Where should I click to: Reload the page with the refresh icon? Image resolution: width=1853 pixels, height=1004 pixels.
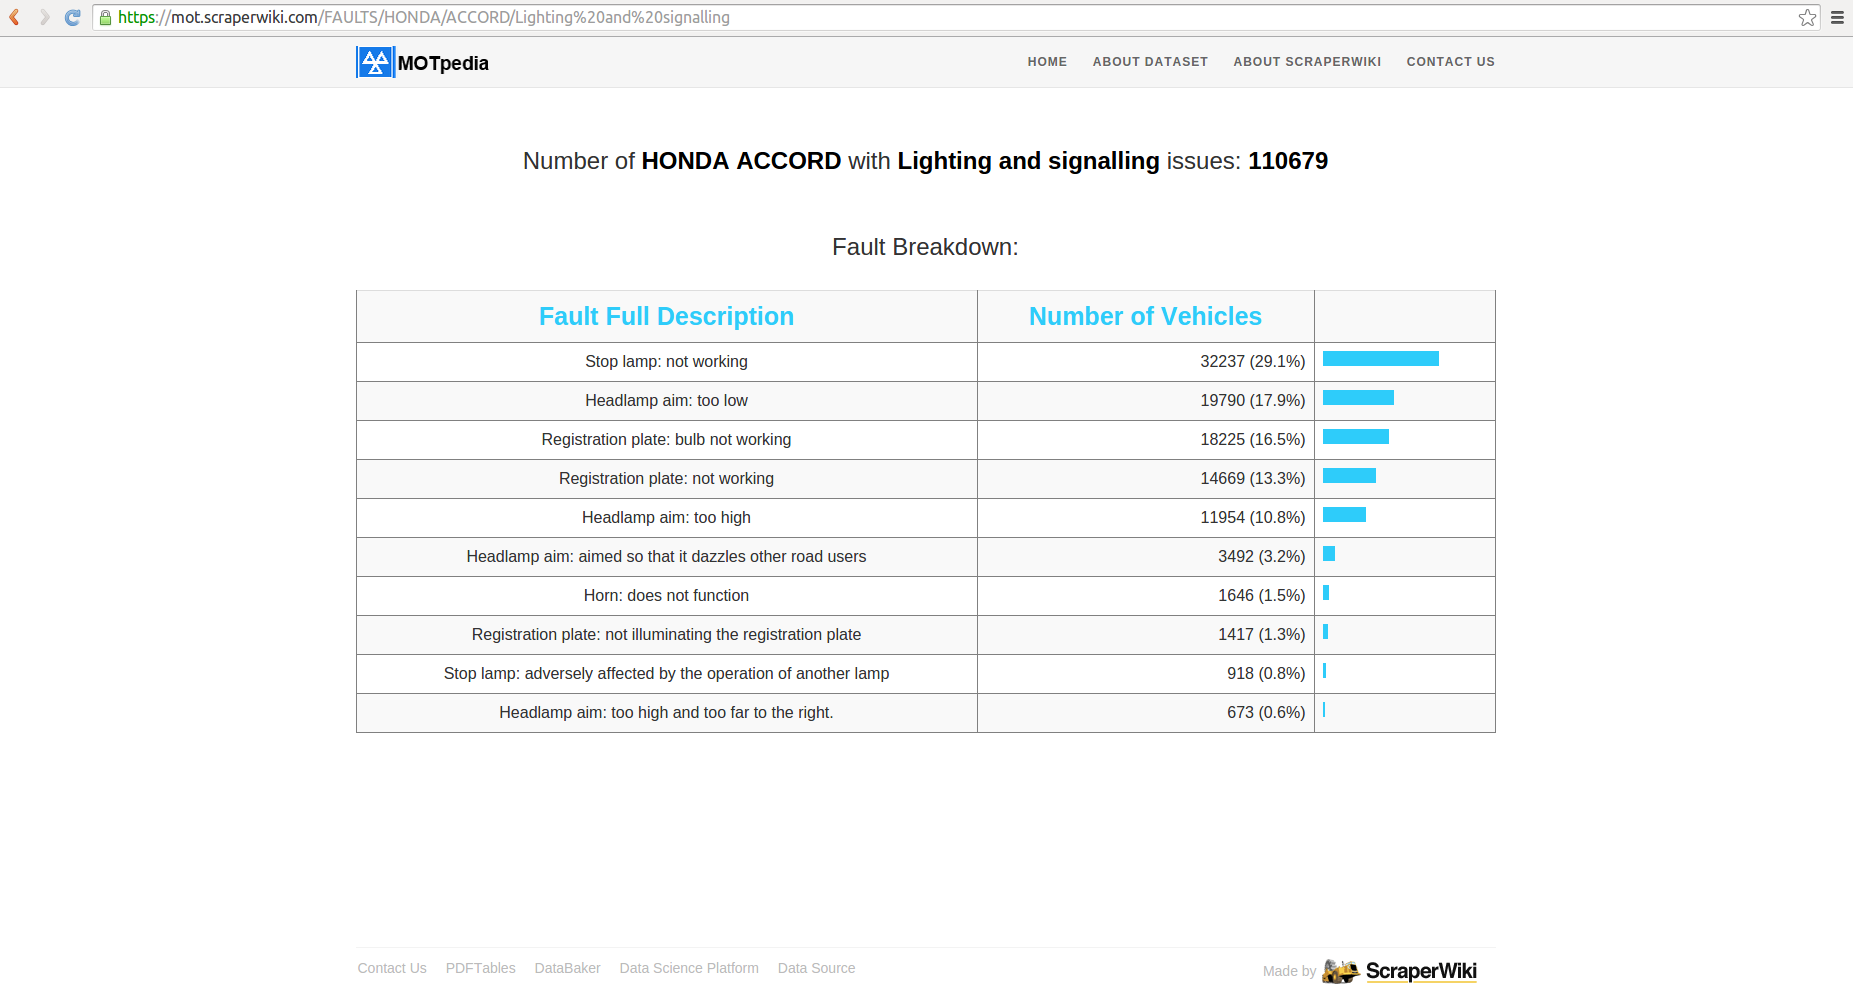click(72, 17)
